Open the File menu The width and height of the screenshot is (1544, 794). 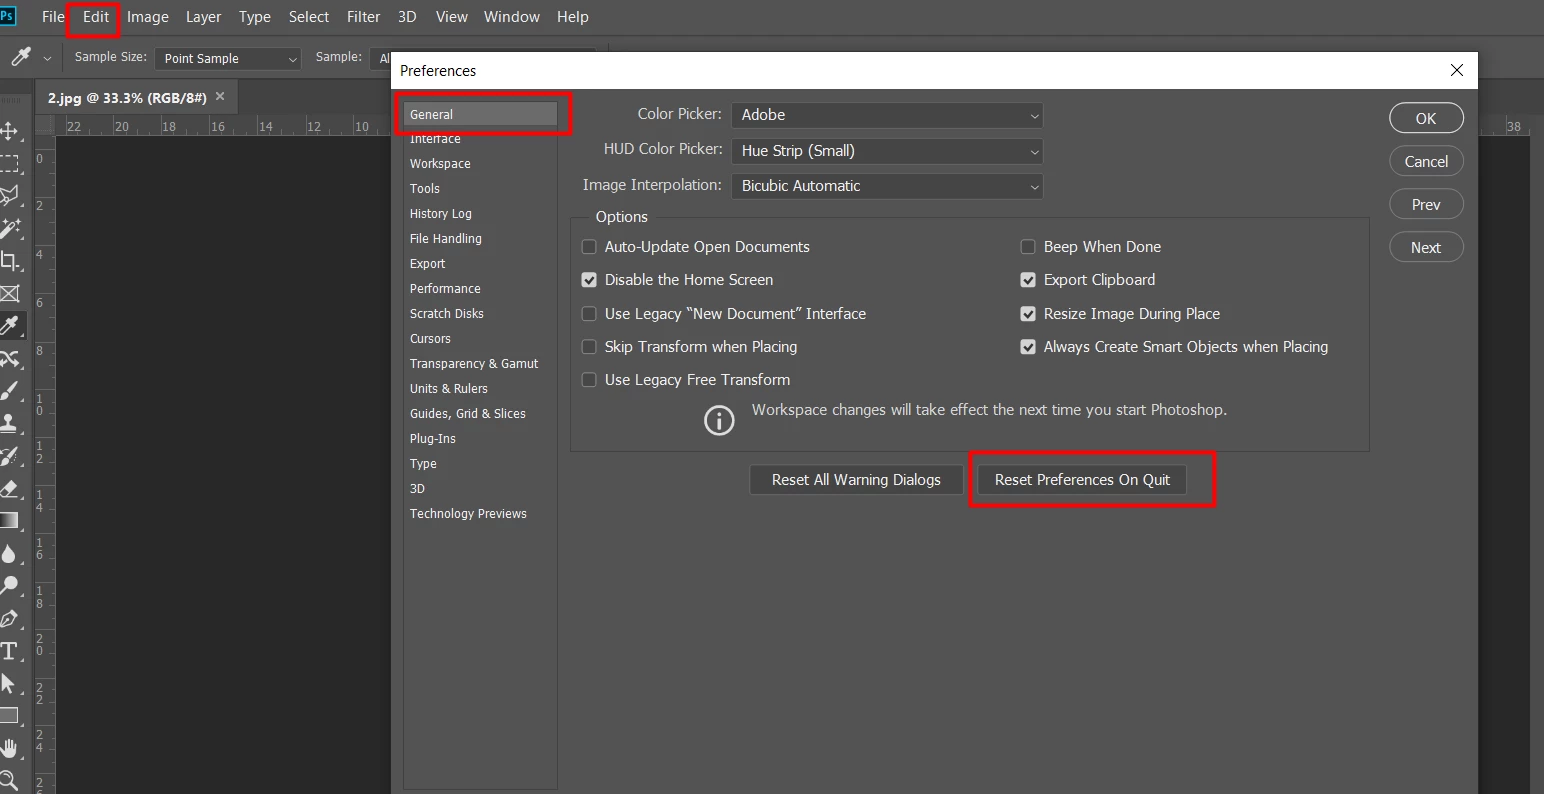[x=53, y=17]
